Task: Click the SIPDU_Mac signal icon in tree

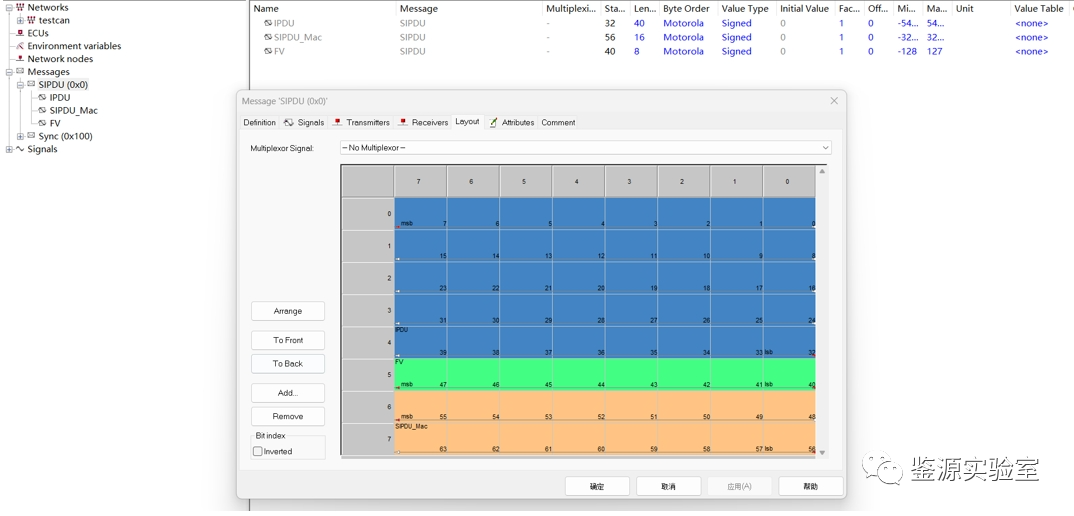Action: [42, 111]
